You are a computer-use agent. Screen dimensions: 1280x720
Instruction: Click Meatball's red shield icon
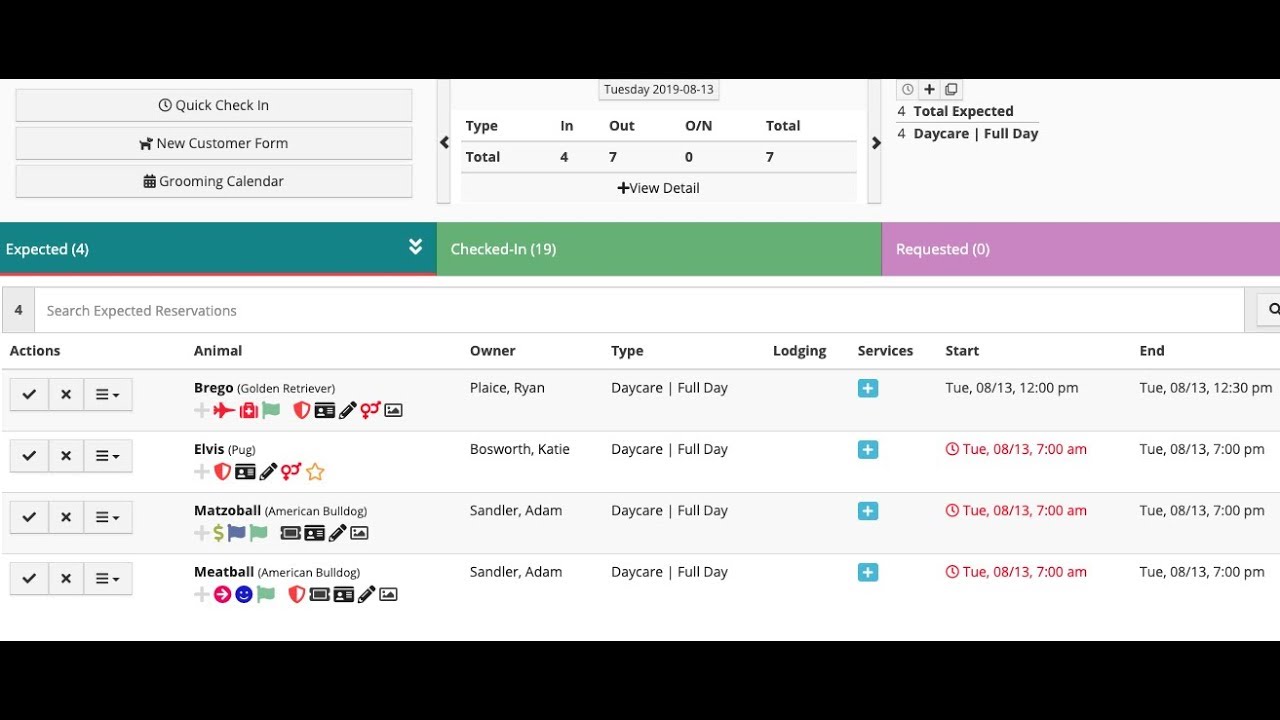coord(296,594)
